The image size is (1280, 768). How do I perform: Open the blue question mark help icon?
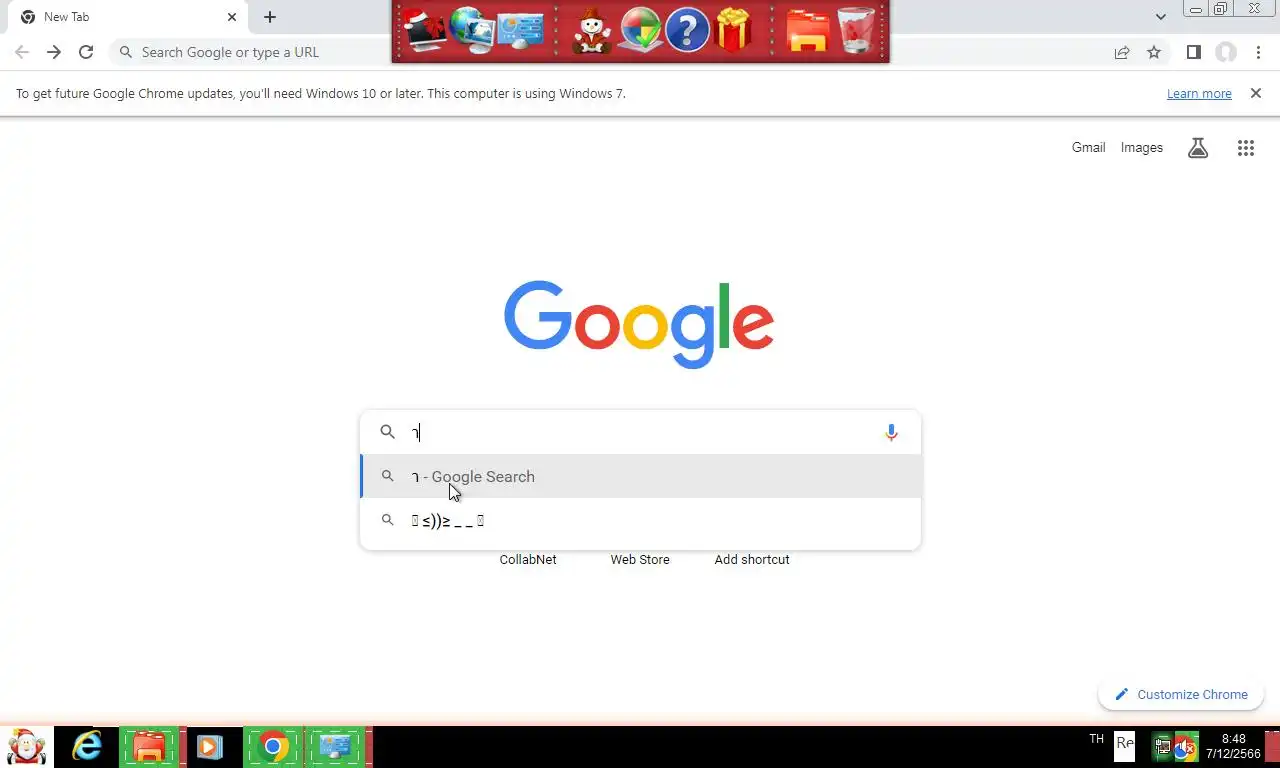pos(687,30)
